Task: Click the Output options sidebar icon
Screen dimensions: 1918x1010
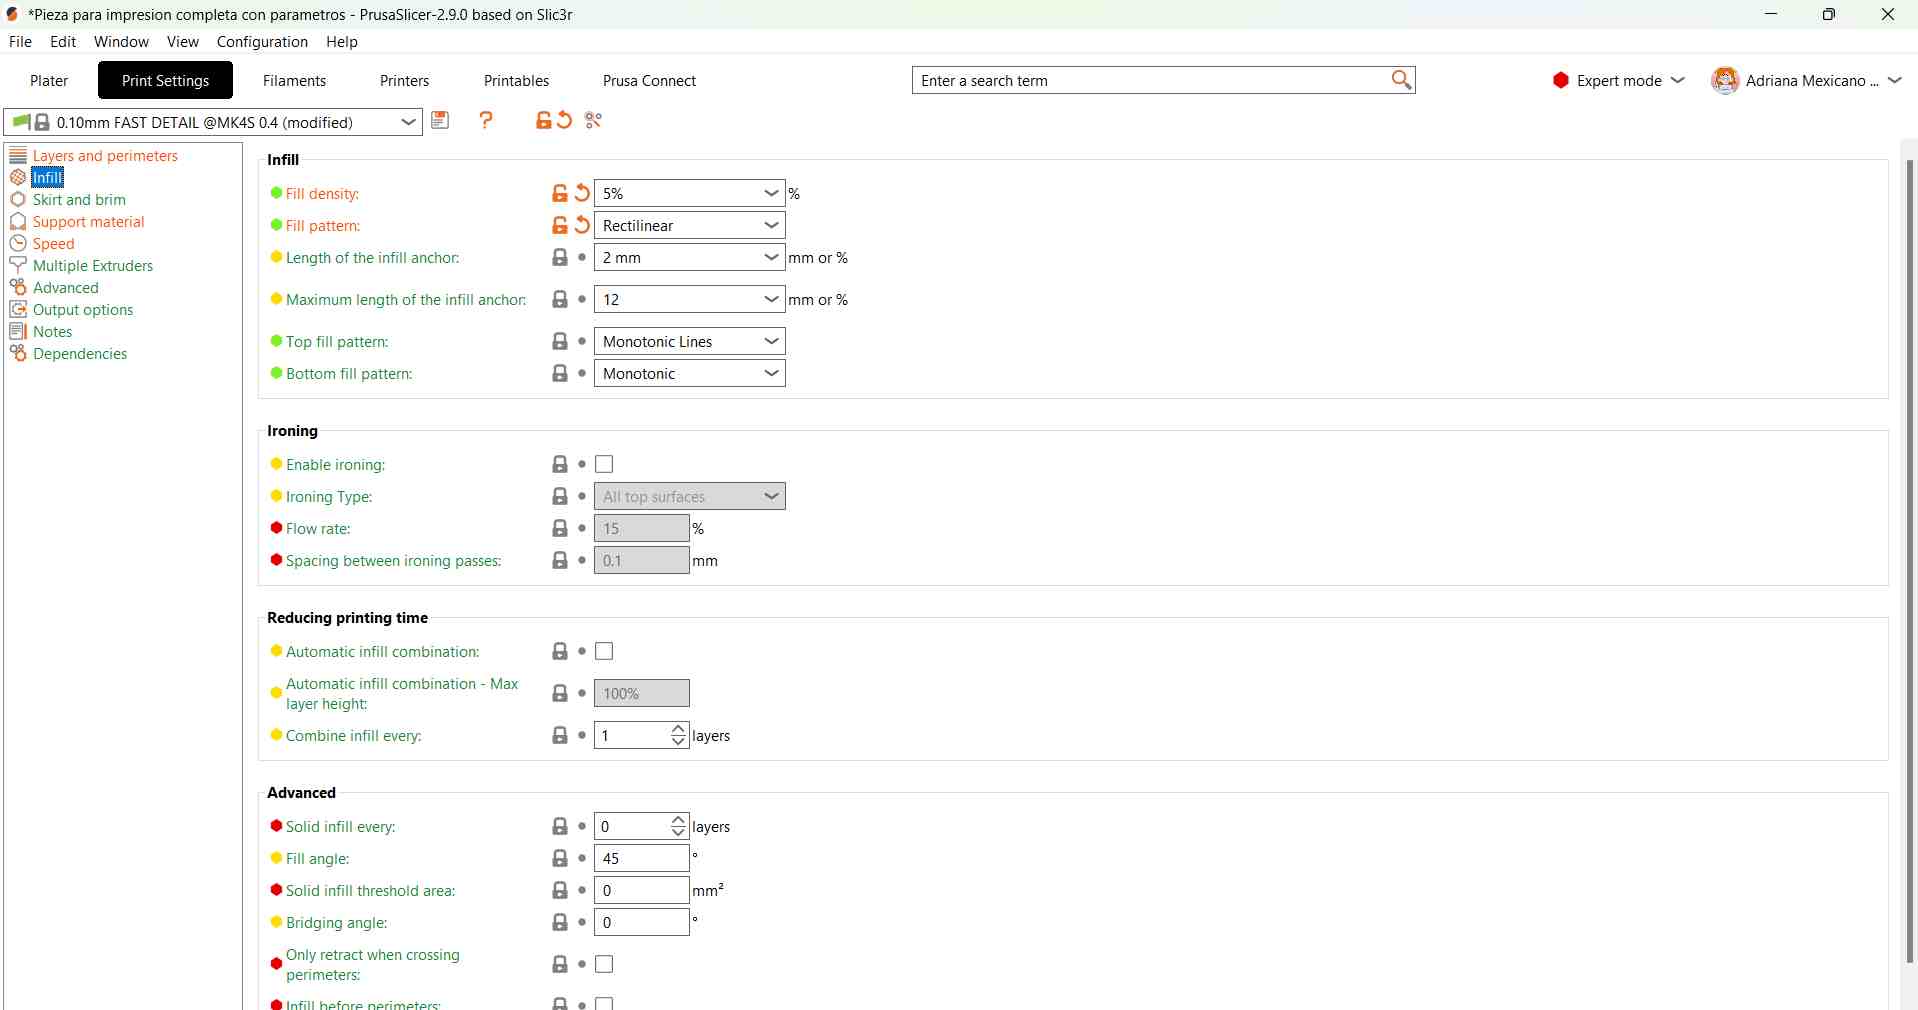Action: coord(18,310)
